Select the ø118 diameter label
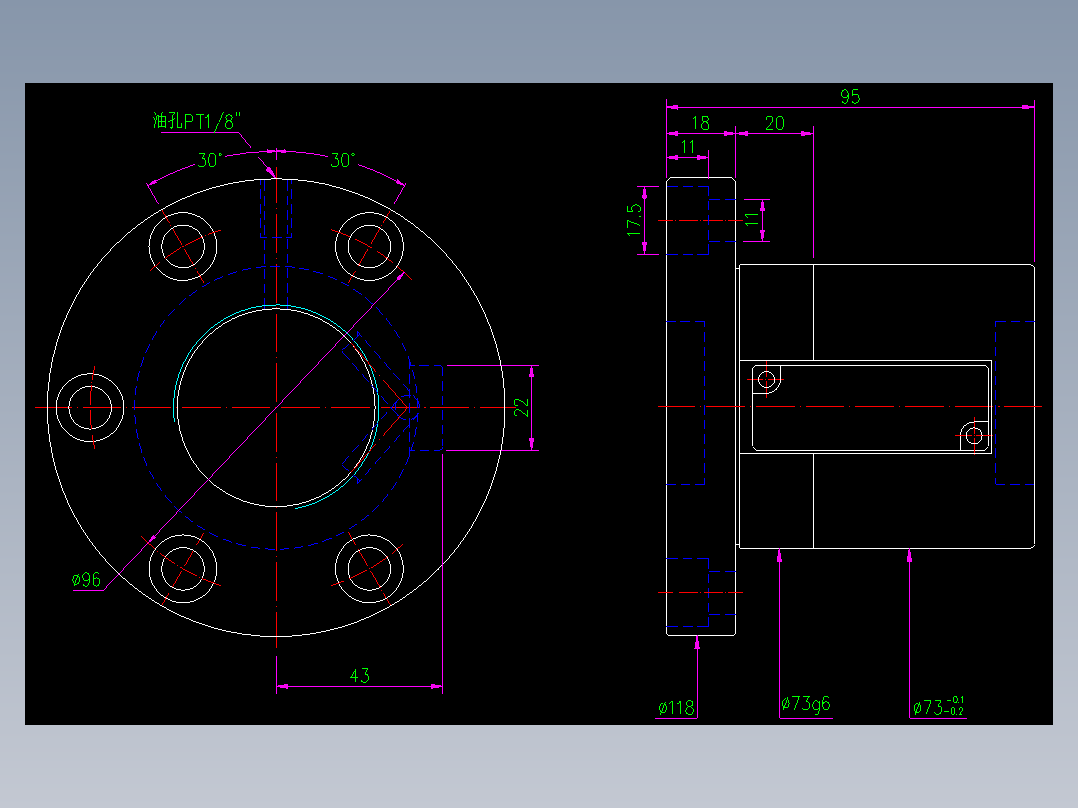This screenshot has height=808, width=1078. tap(676, 708)
